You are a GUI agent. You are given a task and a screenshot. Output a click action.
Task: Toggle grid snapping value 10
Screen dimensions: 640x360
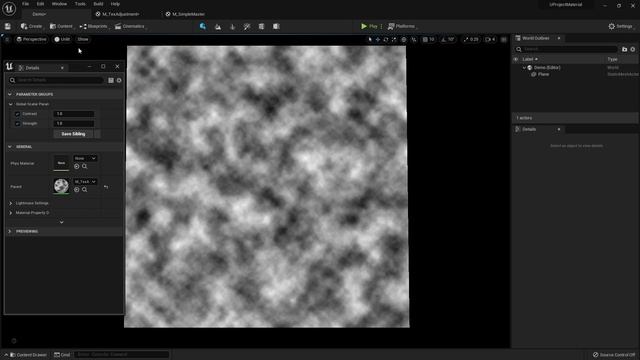[x=429, y=40]
